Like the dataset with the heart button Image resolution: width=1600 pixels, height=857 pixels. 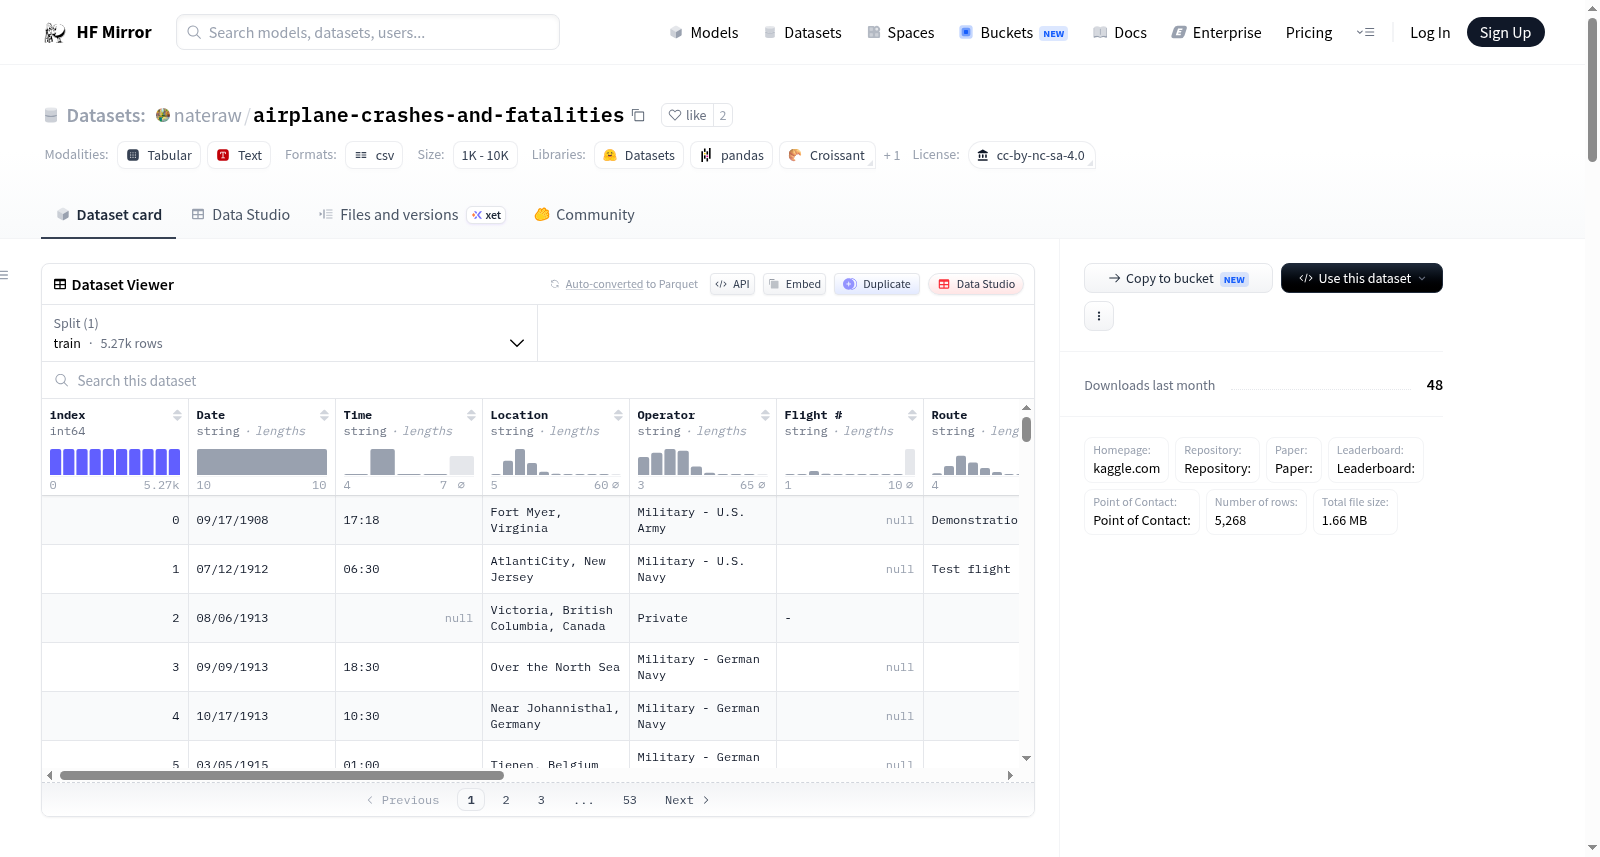687,115
